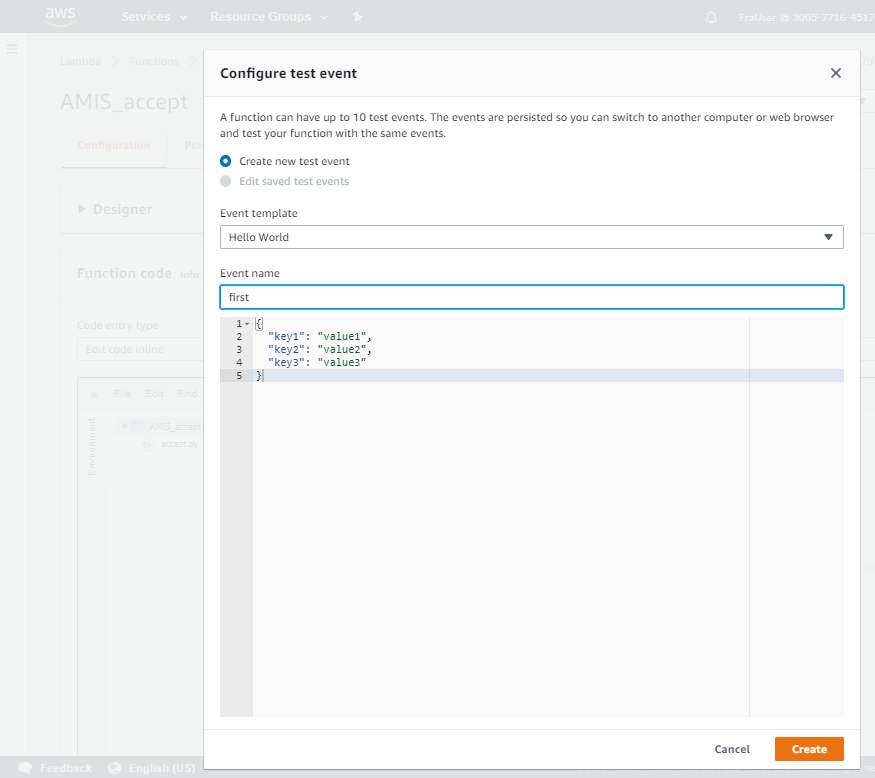
Task: Open the notifications bell icon
Action: click(711, 17)
